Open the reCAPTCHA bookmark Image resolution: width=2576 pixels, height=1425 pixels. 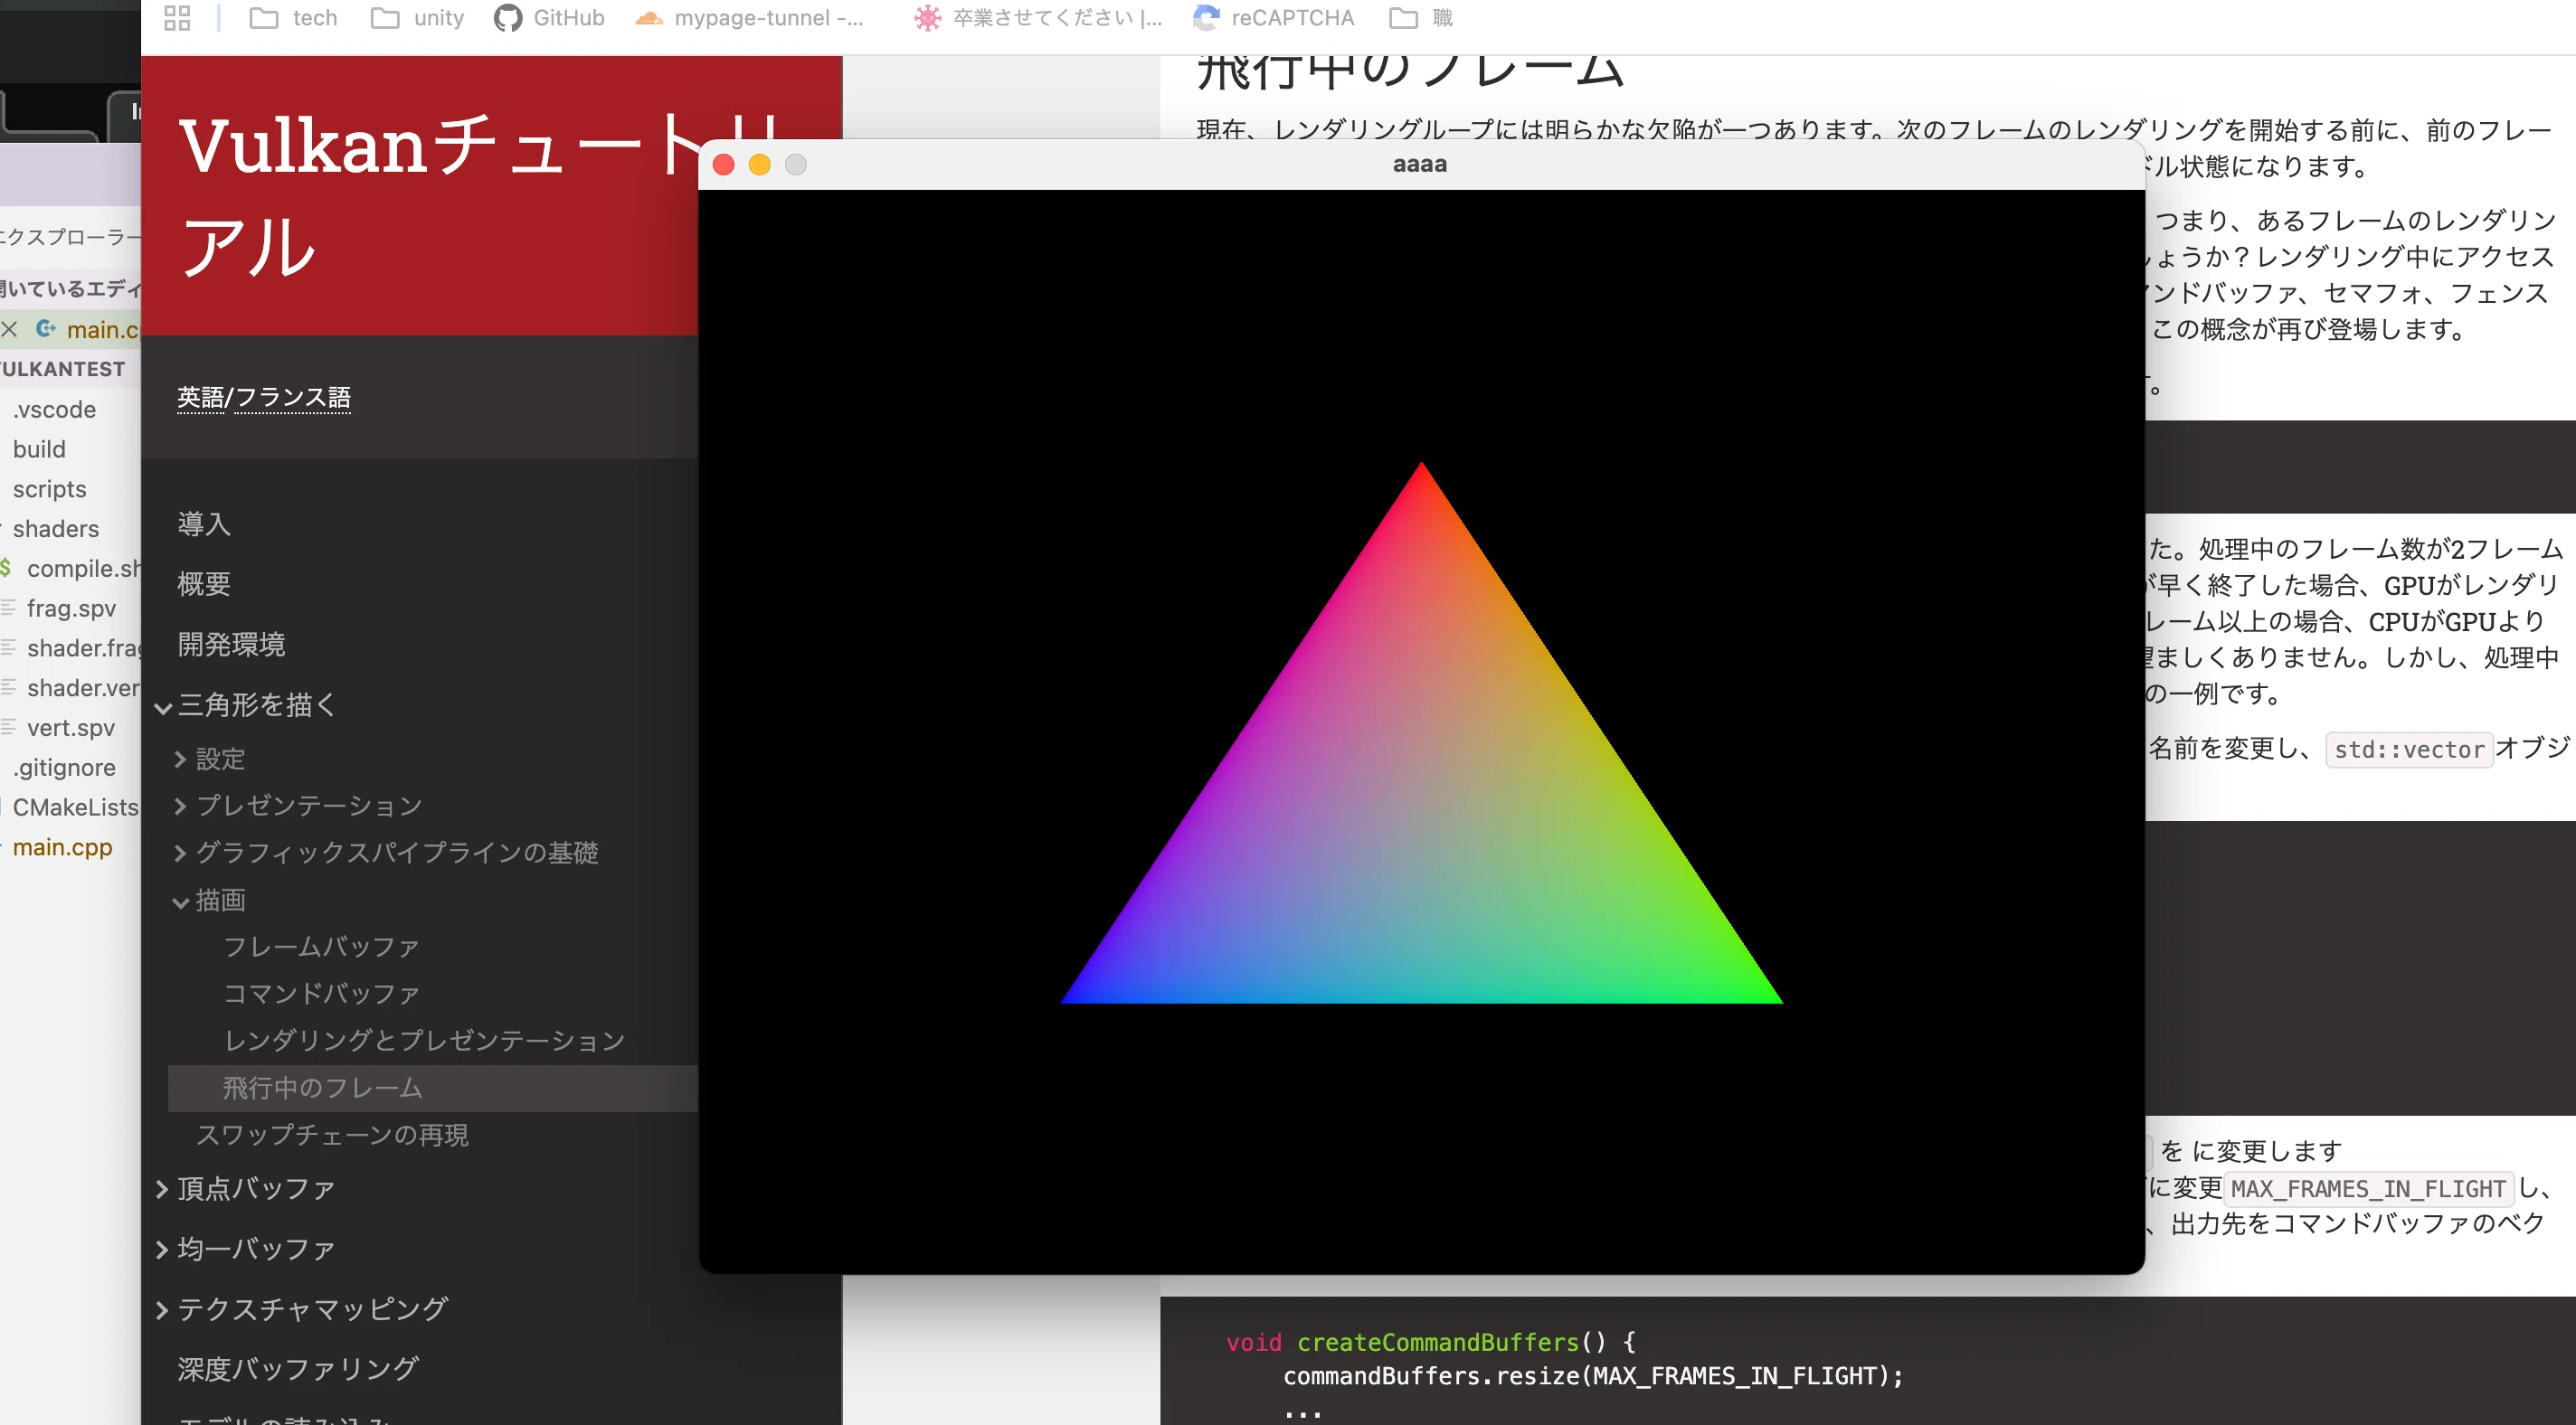[1274, 18]
